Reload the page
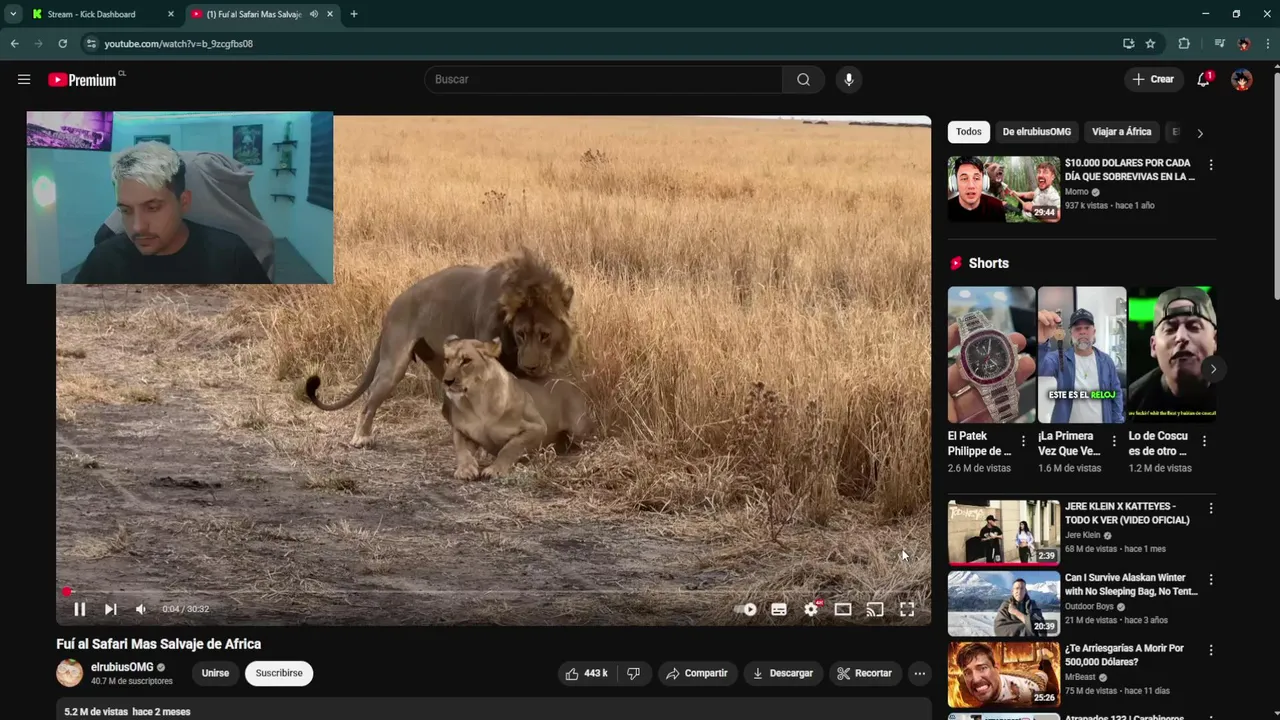The height and width of the screenshot is (720, 1280). click(62, 43)
